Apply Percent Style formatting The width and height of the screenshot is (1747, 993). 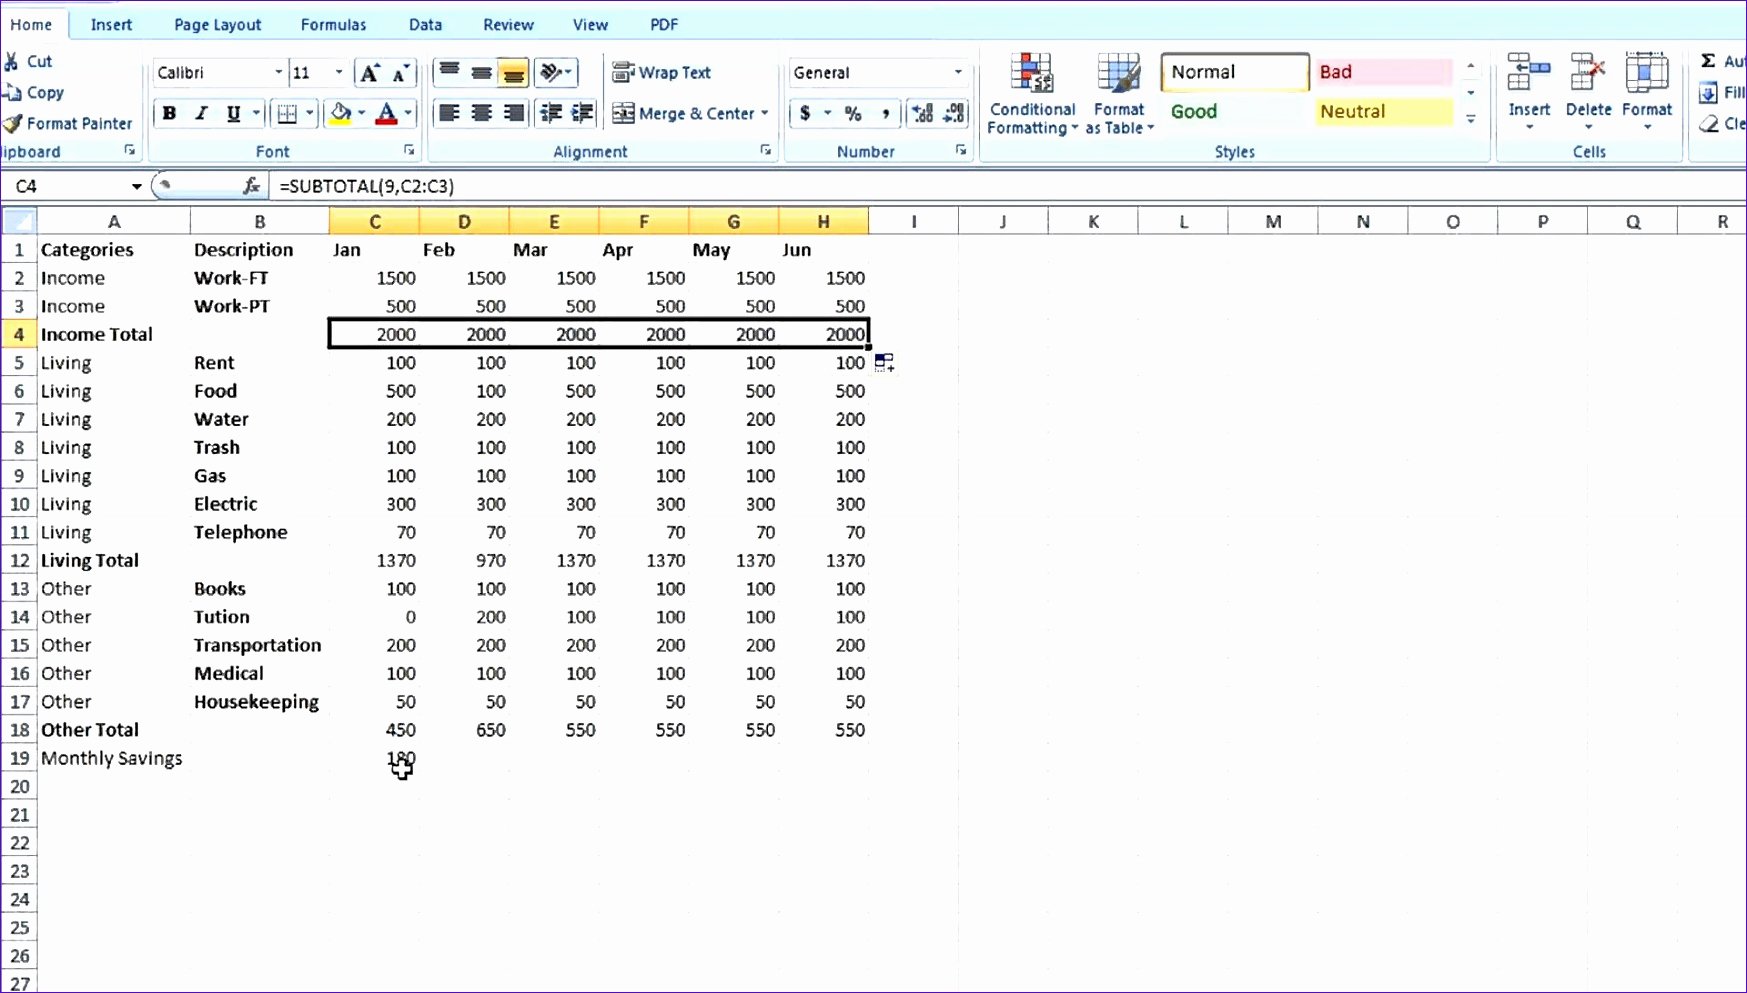853,113
